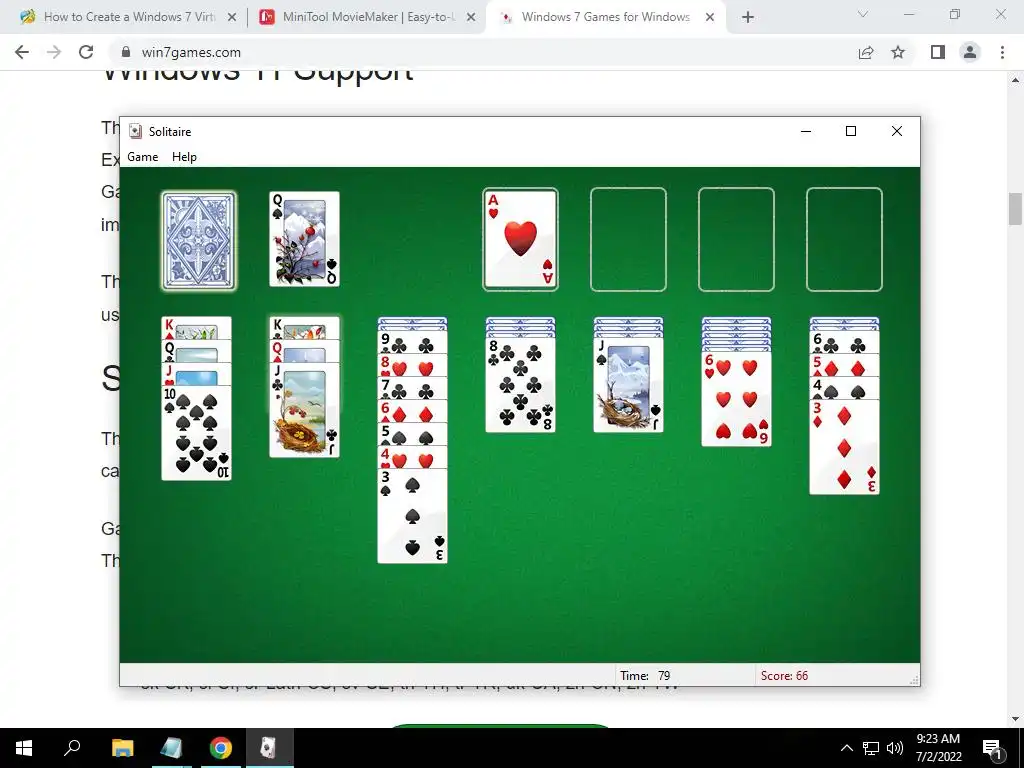This screenshot has width=1024, height=768.
Task: Share this page from the address bar
Action: (866, 53)
